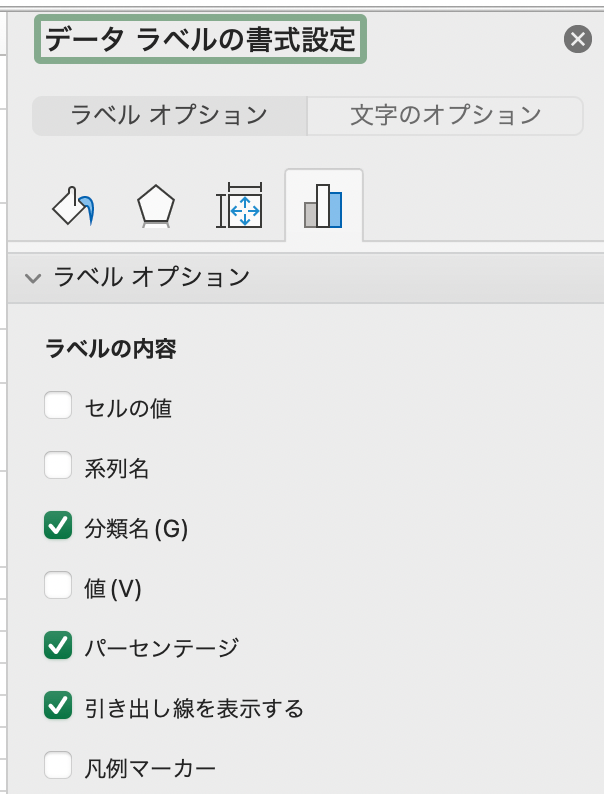604x794 pixels.
Task: Enable the 凡例マーカー checkbox
Action: point(58,767)
